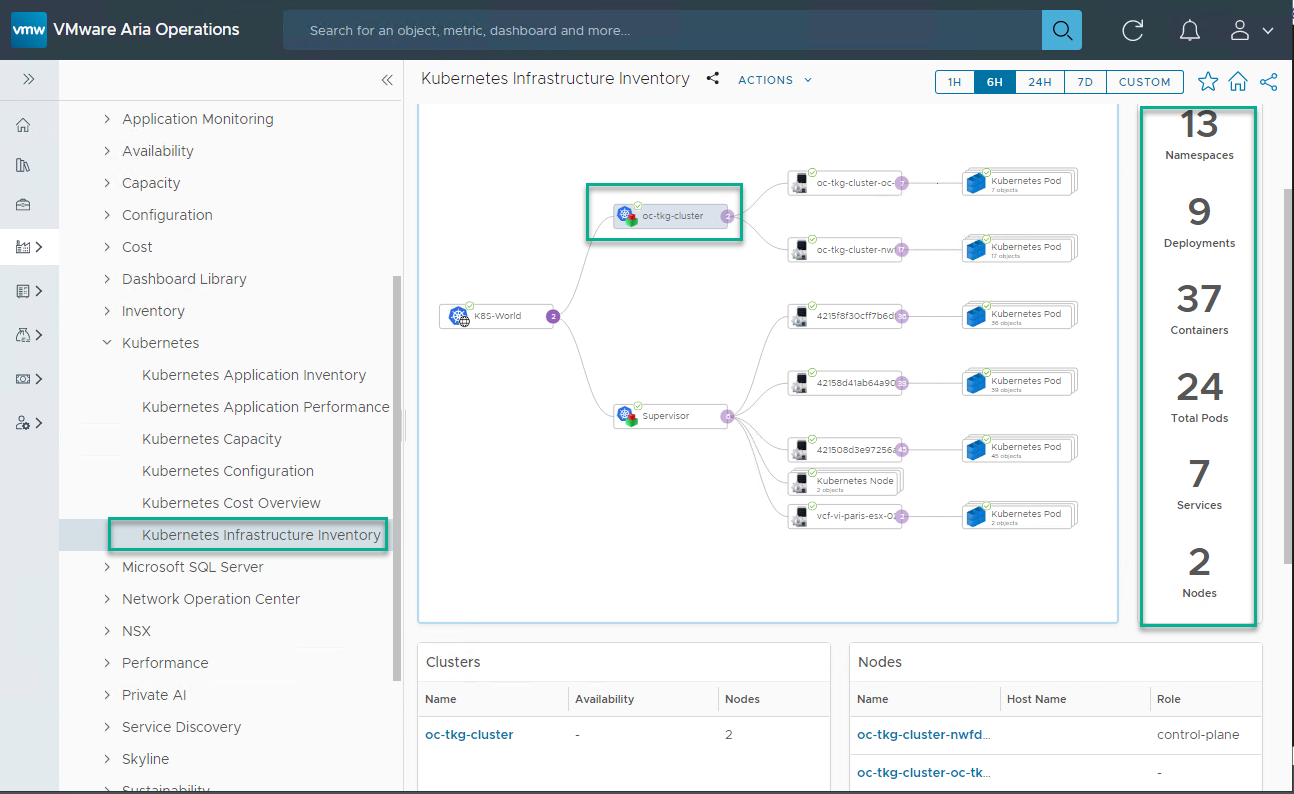Open the Home icon in left rail
The width and height of the screenshot is (1294, 794).
point(23,125)
